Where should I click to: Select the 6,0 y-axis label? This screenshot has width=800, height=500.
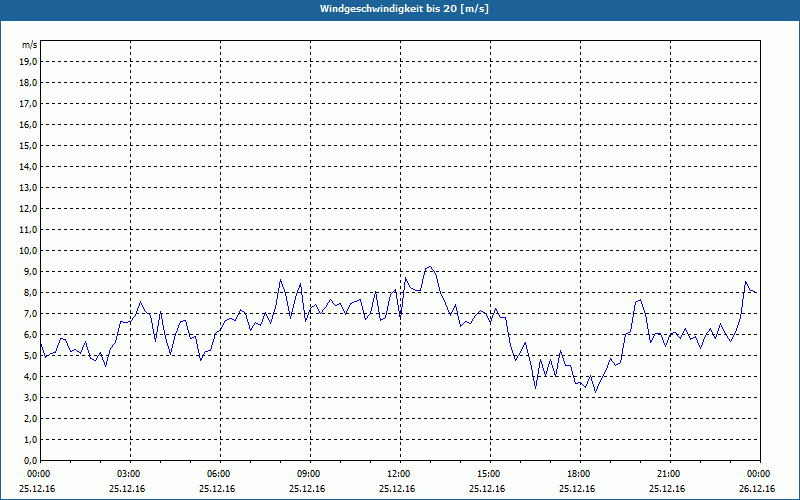coord(31,335)
